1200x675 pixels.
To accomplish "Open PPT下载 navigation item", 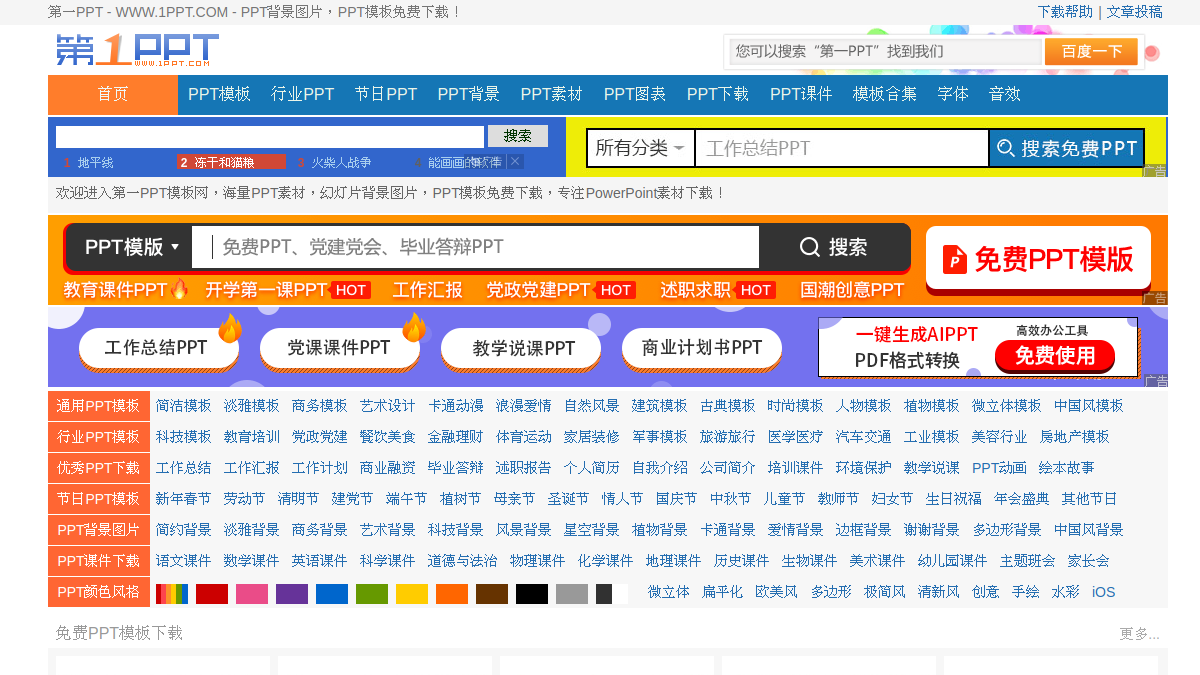I will [718, 94].
